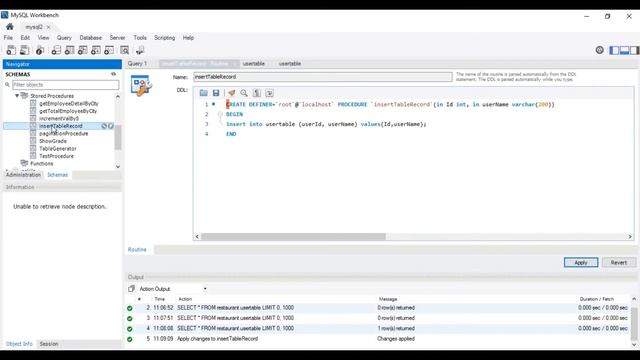Viewport: 640px width, 360px height.
Task: Click the DDL editor horizontal scrollbar thumb
Action: (x=293, y=237)
